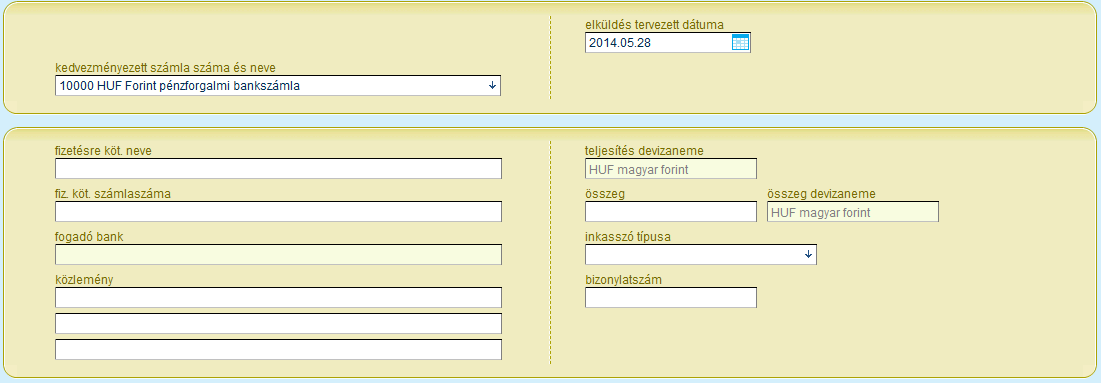Viewport: 1101px width, 383px height.
Task: Click the third közlemény line field
Action: click(x=278, y=349)
